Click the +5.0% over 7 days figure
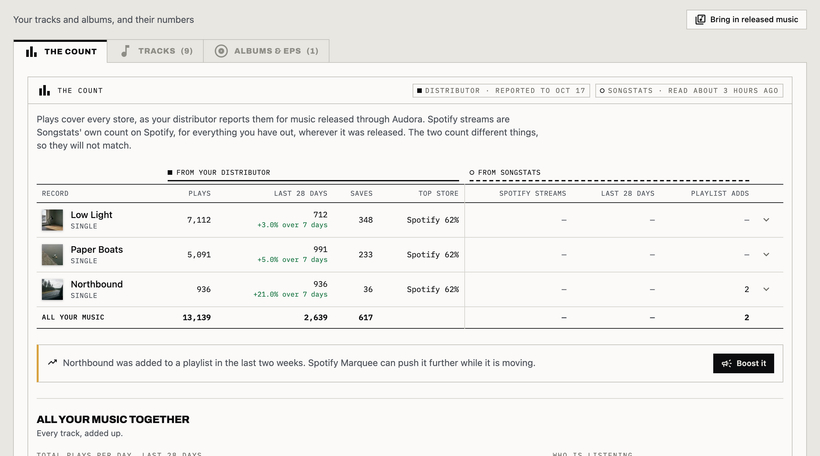The image size is (820, 456). point(292,259)
